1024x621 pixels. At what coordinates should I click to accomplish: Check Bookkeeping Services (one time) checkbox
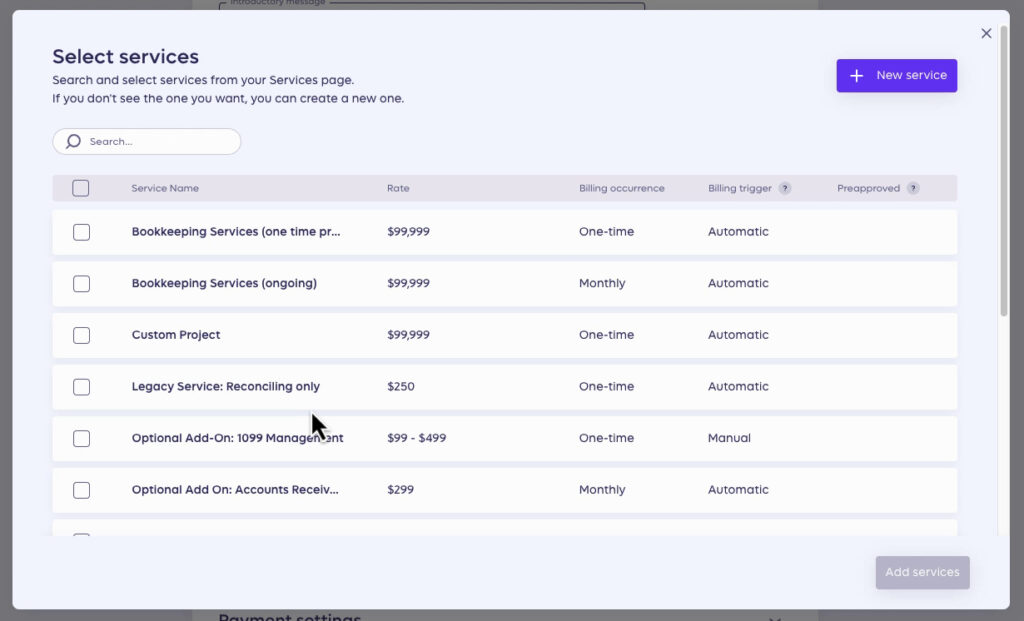pos(81,231)
